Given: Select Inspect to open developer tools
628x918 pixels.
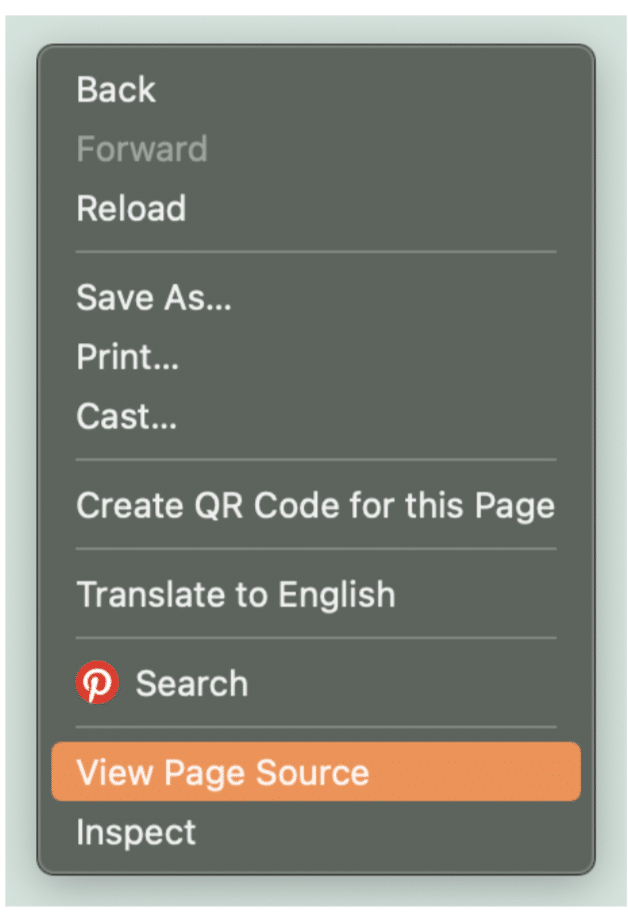Looking at the screenshot, I should click(136, 832).
